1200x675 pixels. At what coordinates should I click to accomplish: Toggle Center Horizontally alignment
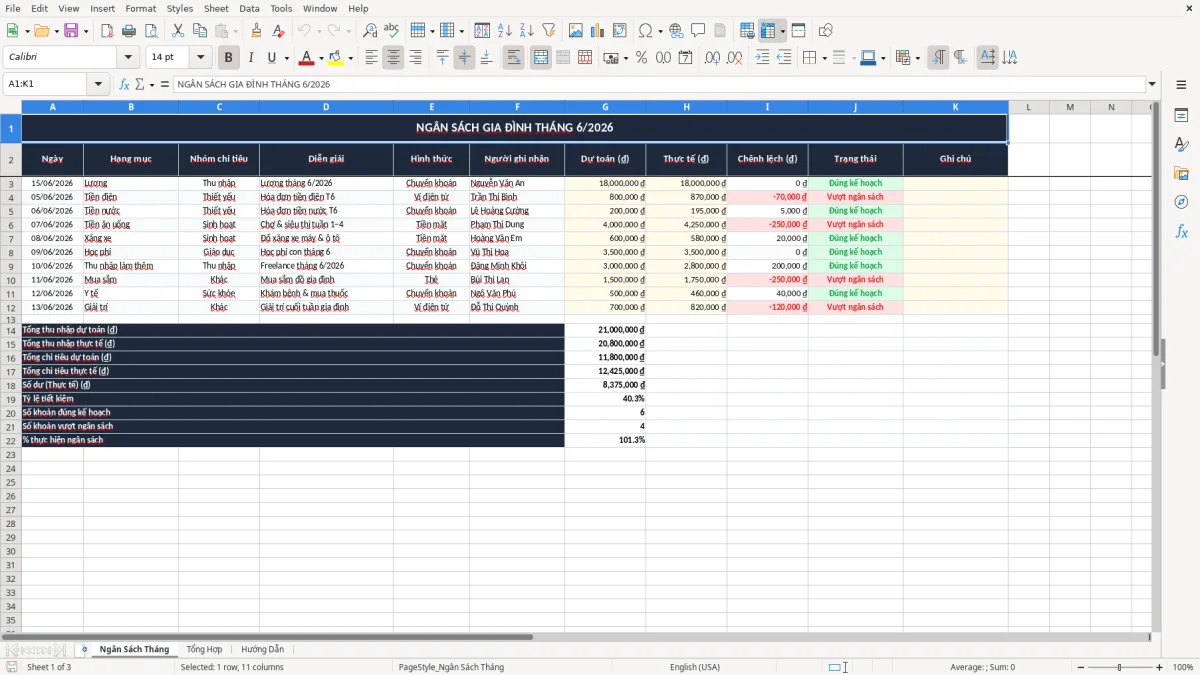pos(393,58)
